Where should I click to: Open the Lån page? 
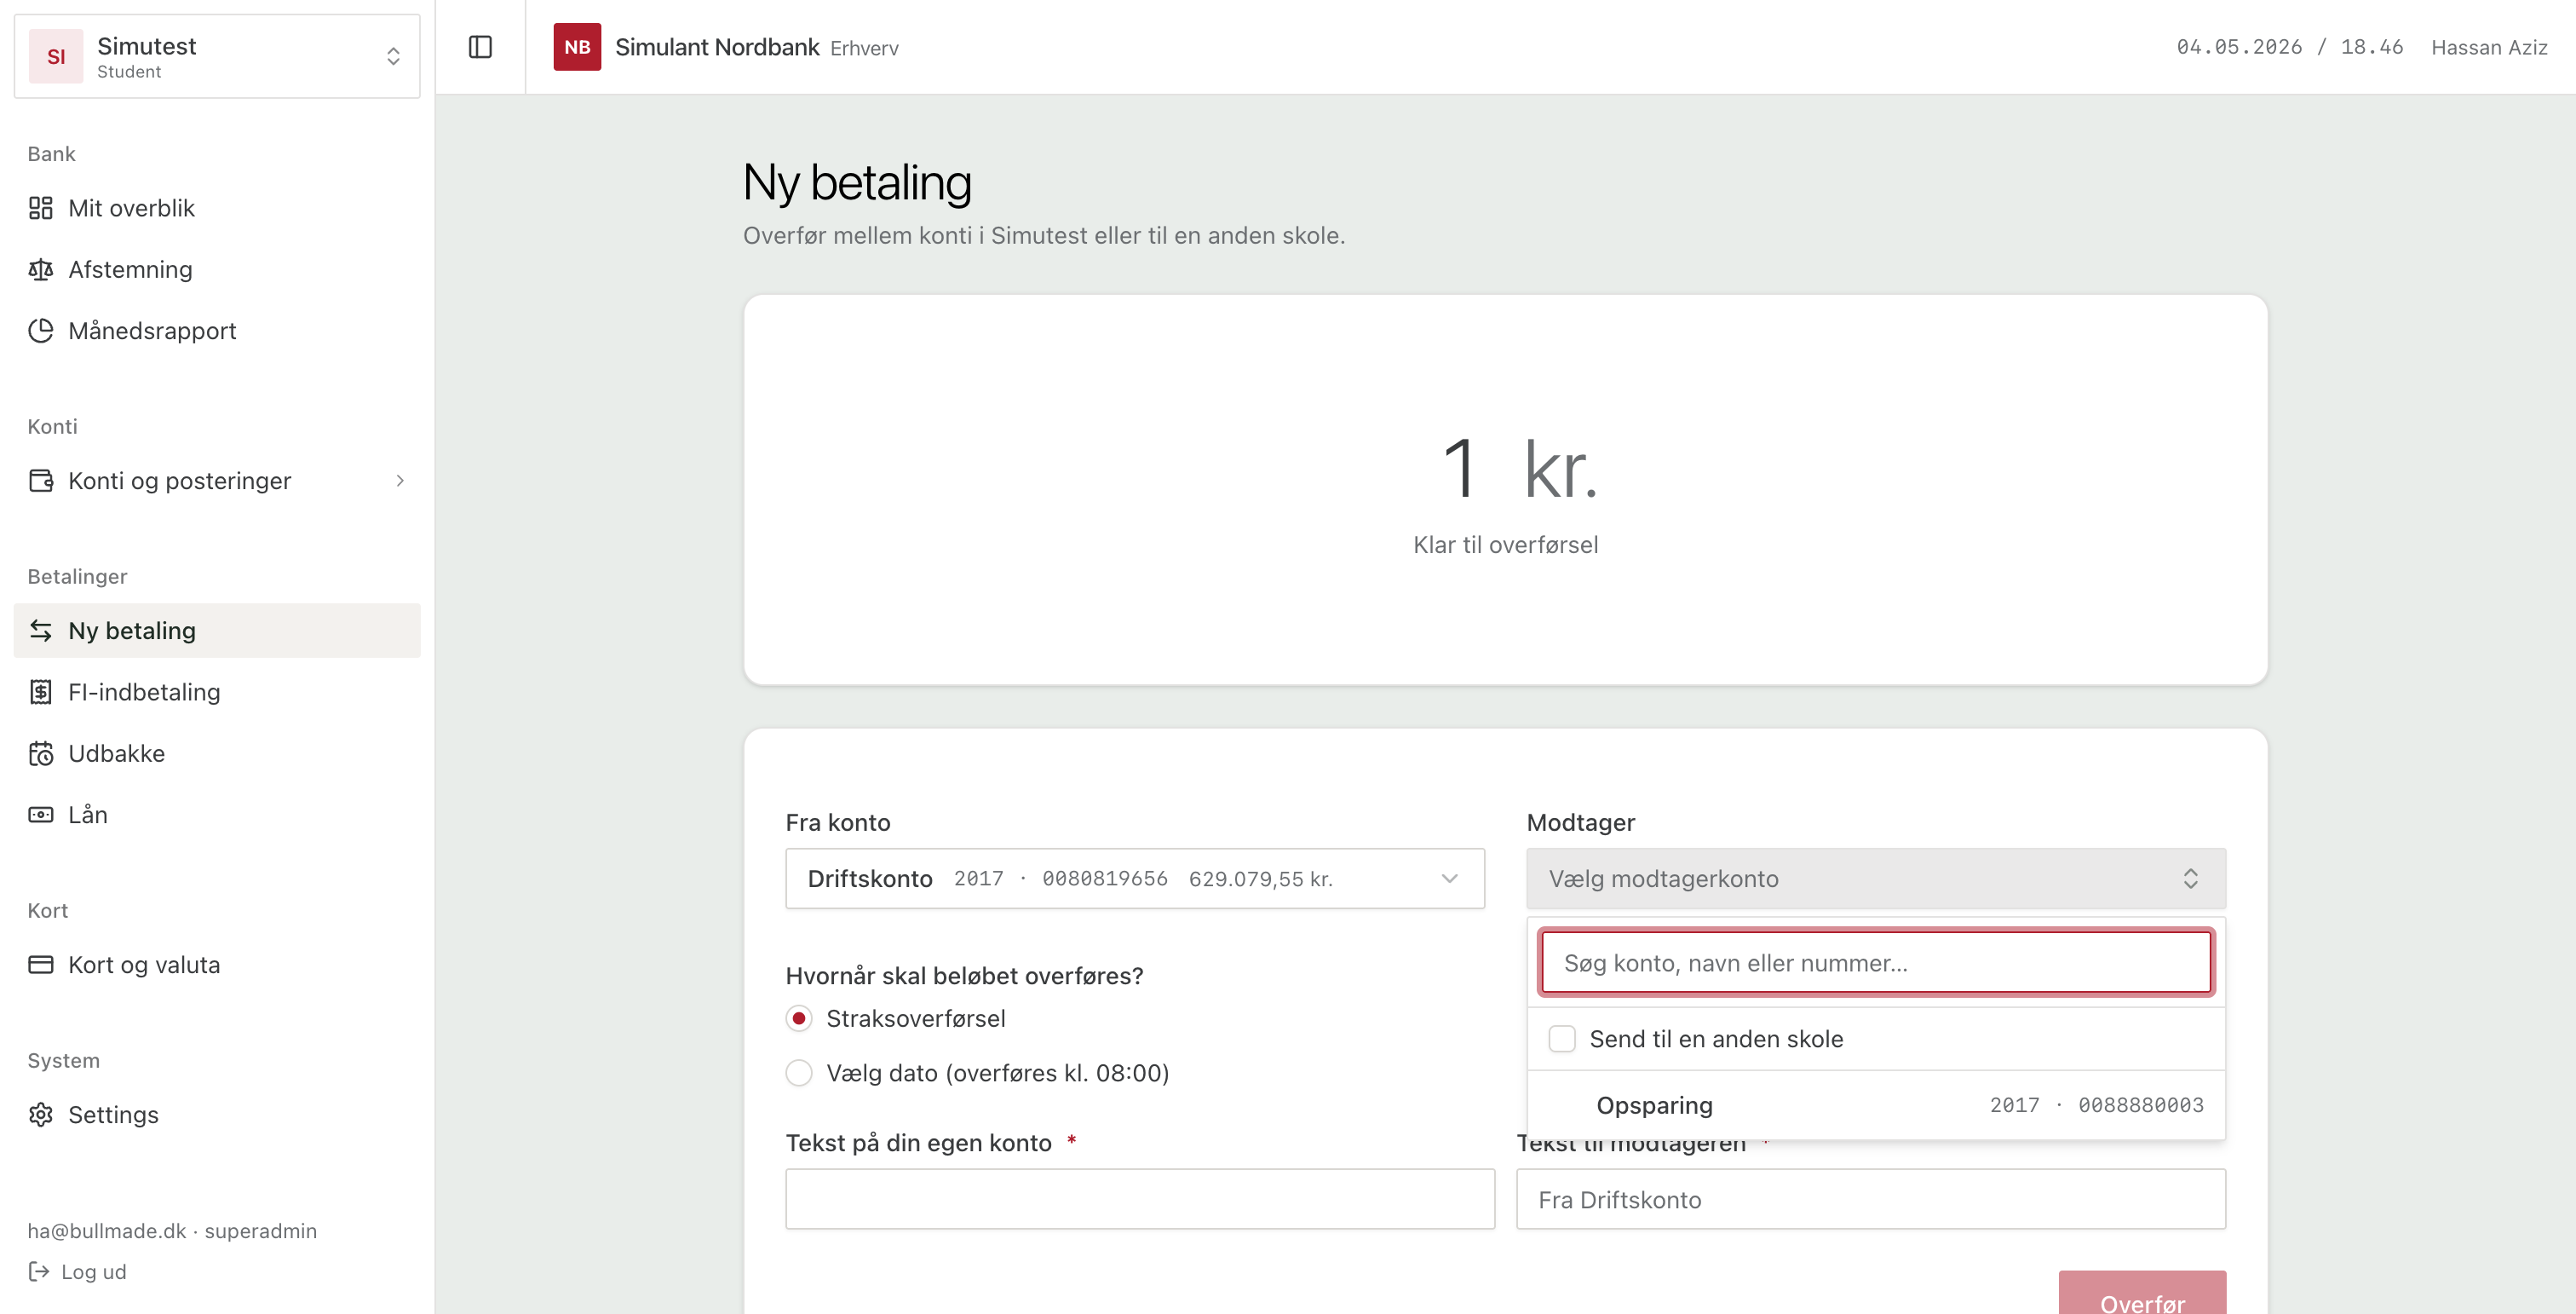(217, 814)
